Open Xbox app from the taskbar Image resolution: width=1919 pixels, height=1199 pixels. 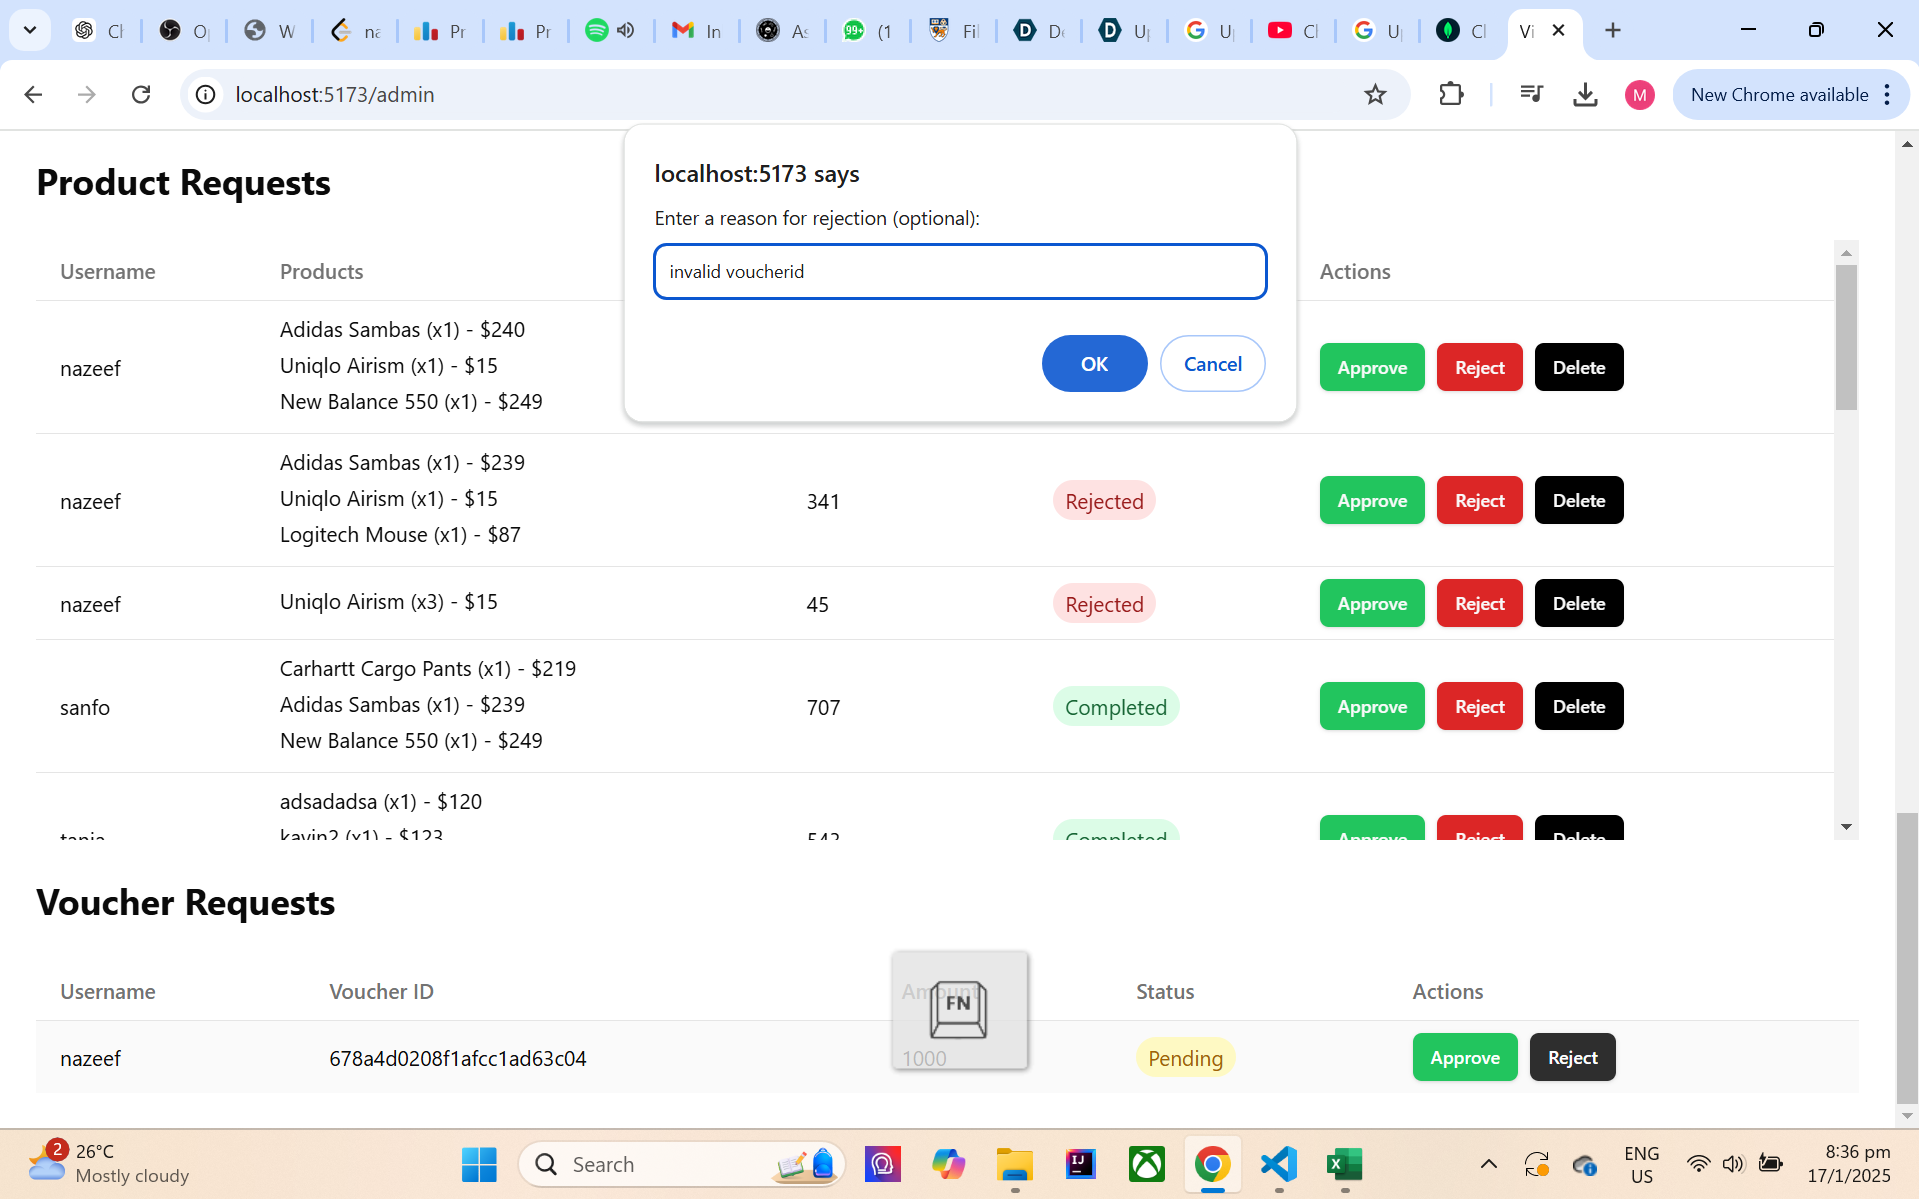1146,1164
